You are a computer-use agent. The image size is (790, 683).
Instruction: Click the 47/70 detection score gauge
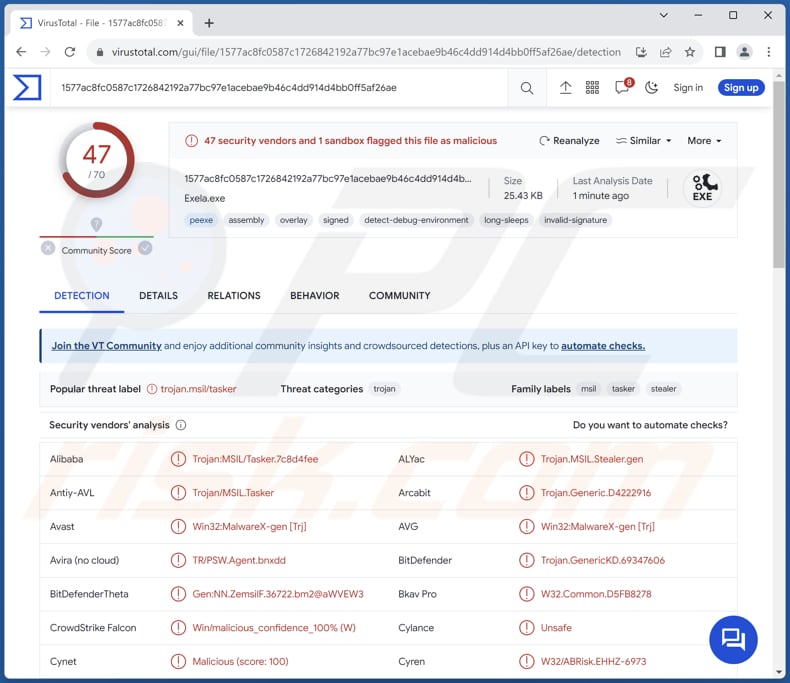tap(97, 160)
